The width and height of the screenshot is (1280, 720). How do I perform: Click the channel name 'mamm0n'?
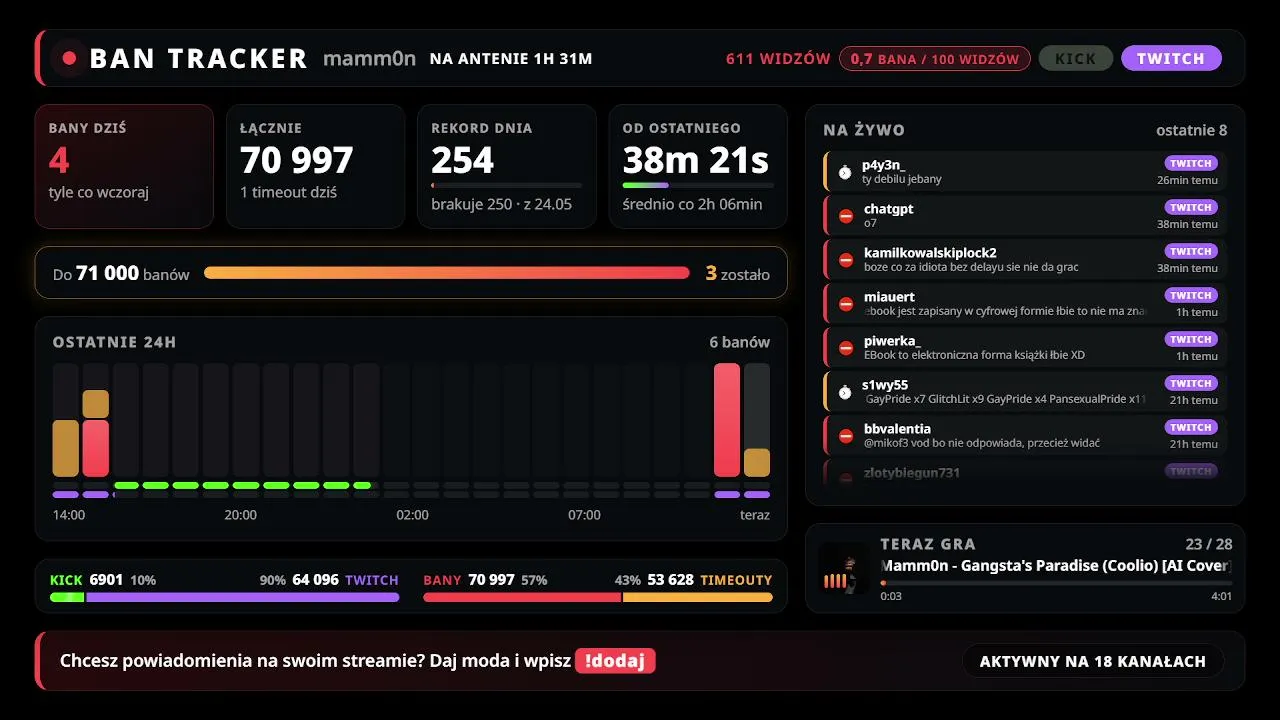pos(369,58)
